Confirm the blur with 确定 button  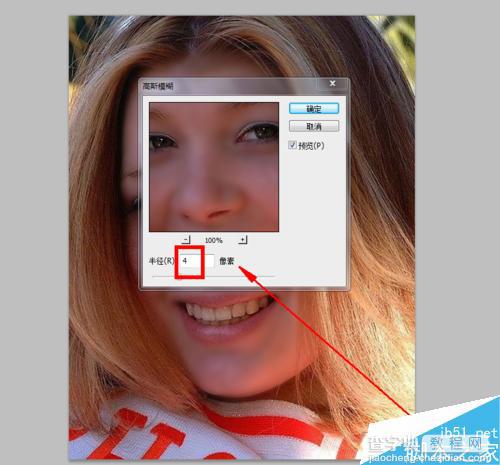click(314, 109)
